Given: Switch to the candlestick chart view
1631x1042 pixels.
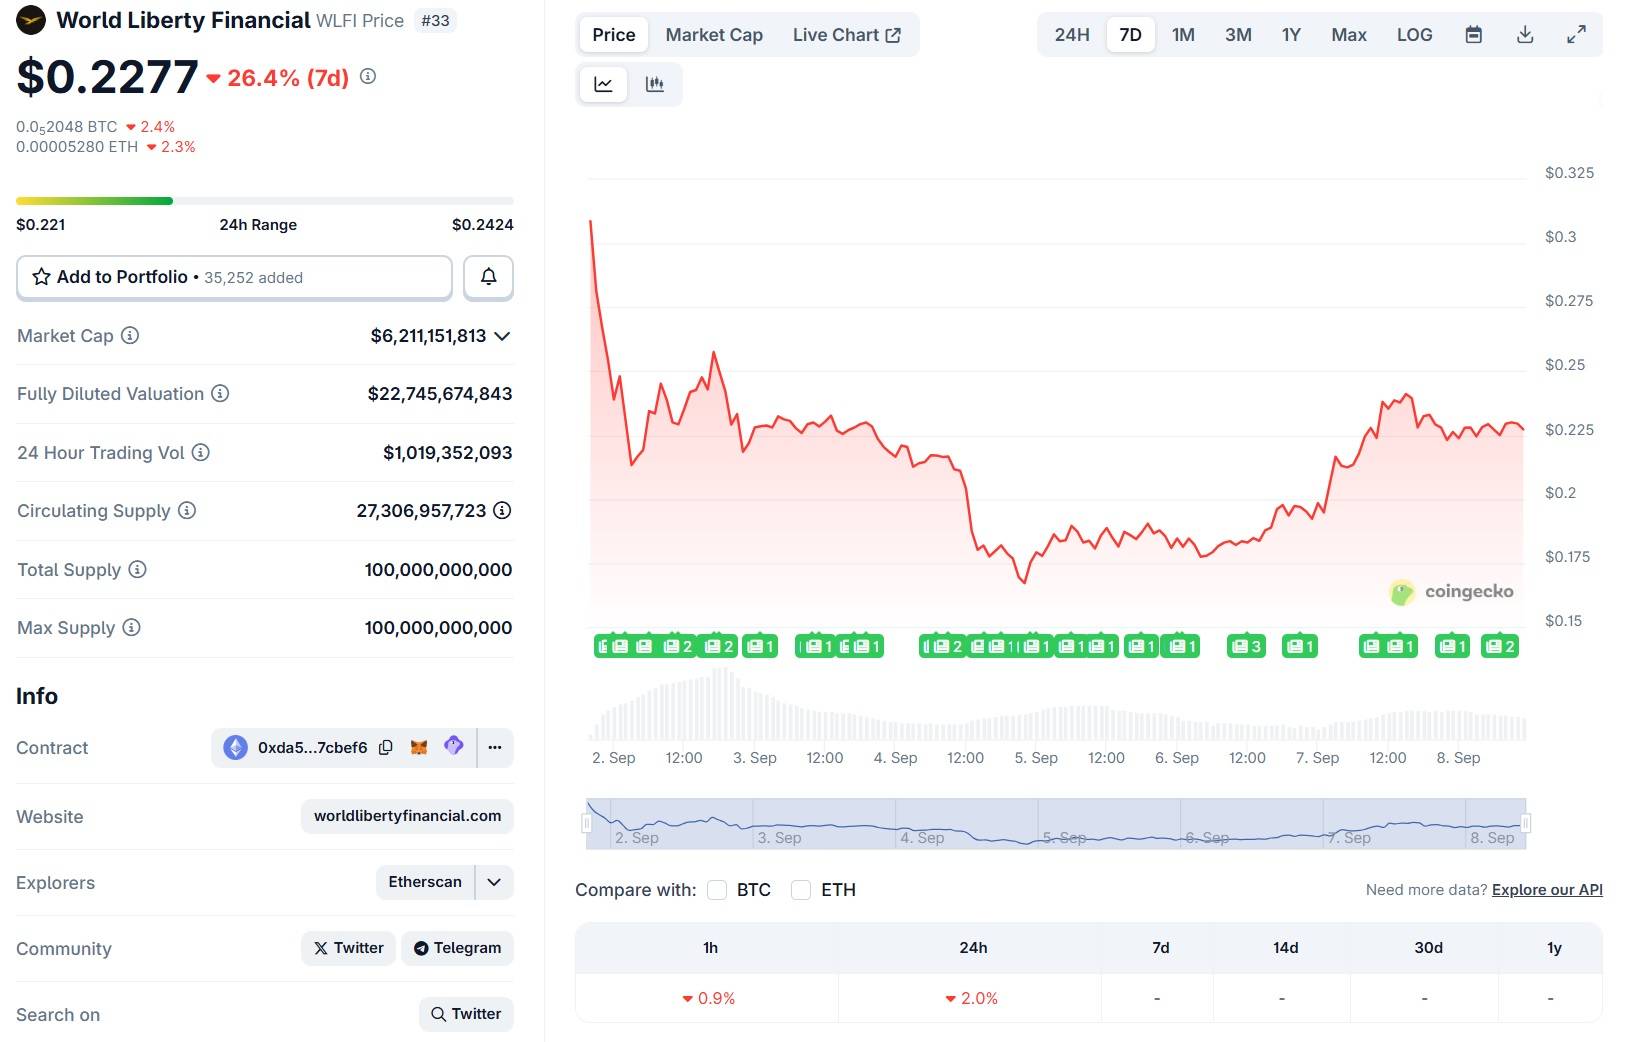Looking at the screenshot, I should pyautogui.click(x=655, y=84).
